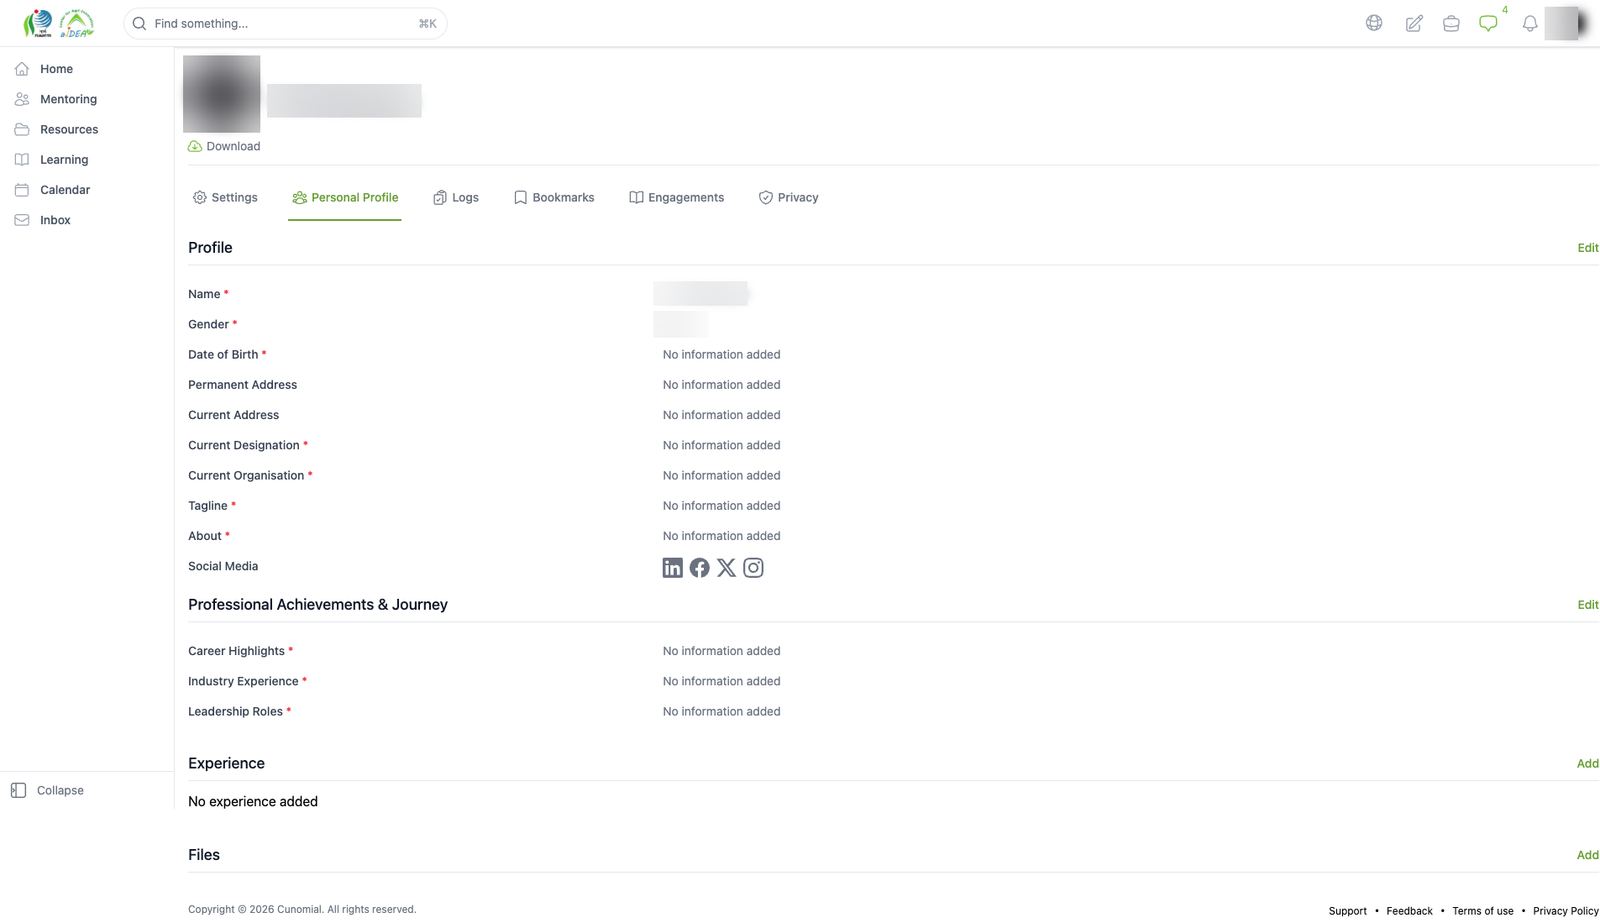Click the Learning book icon
Viewport: 1600px width, 923px height.
point(22,159)
